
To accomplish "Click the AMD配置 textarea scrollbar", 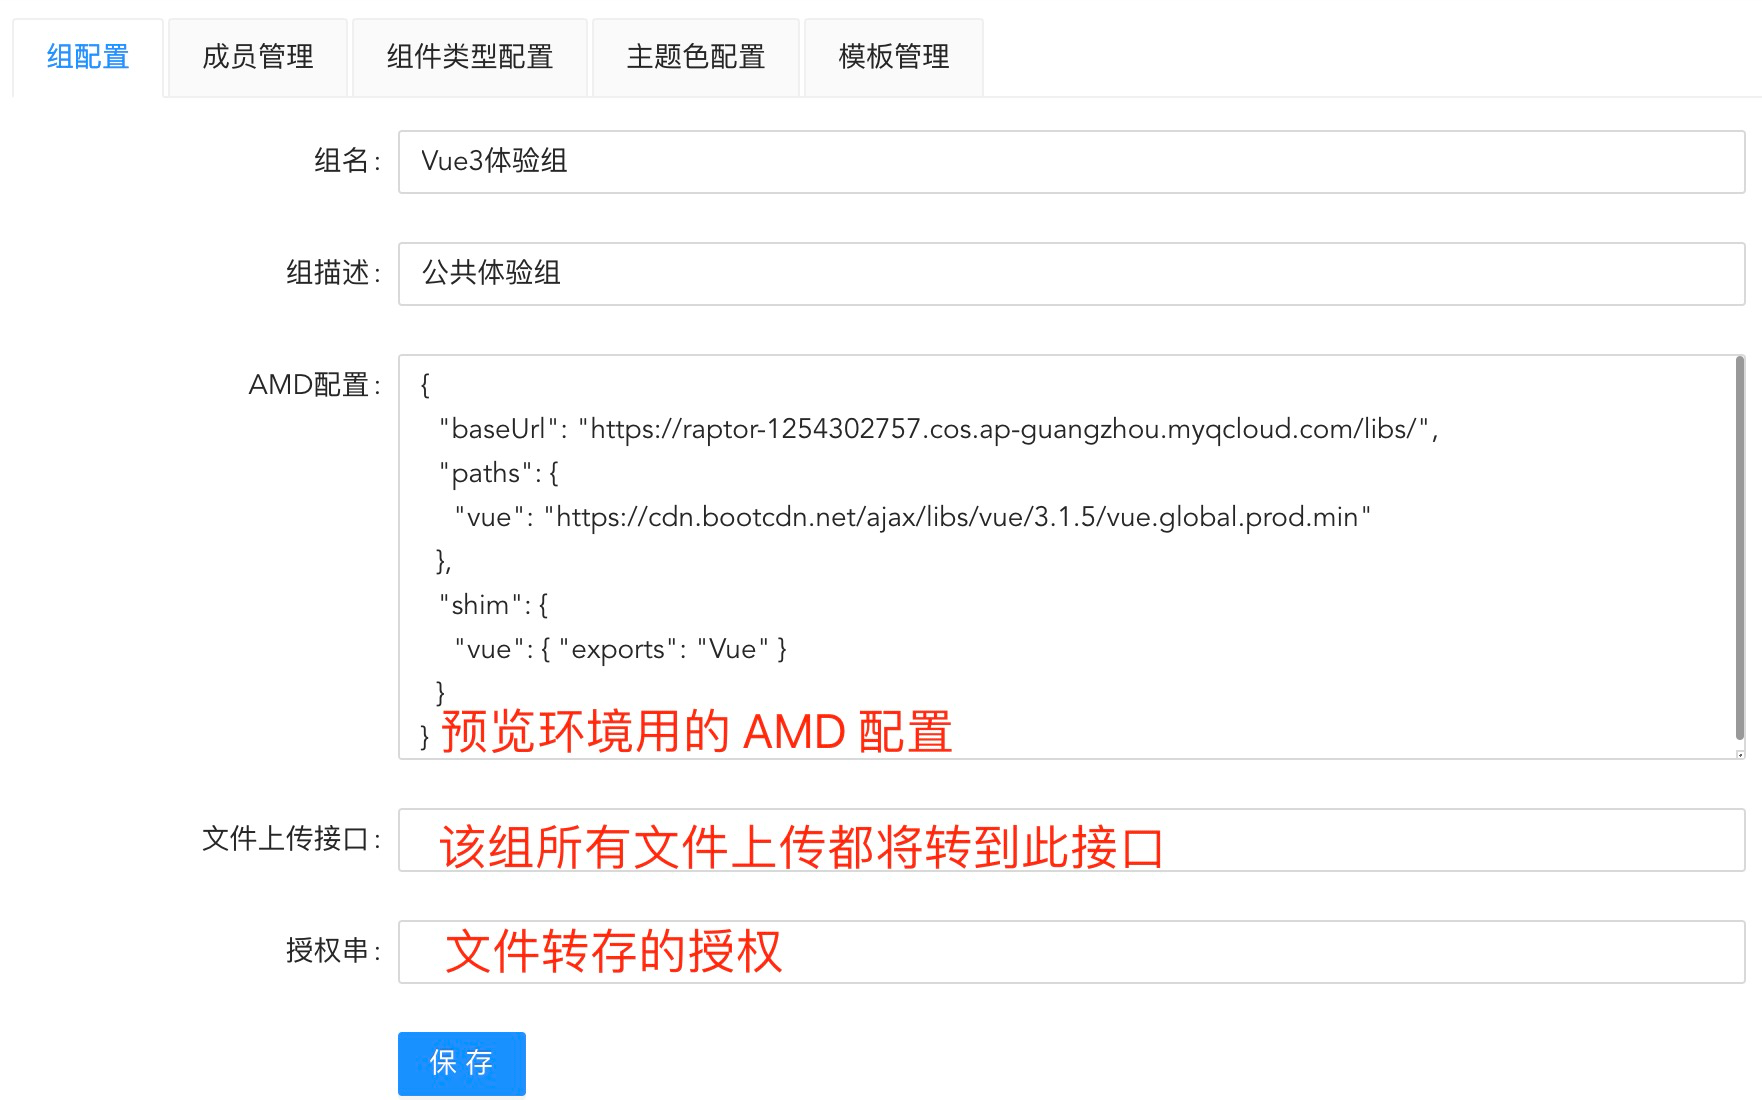I will click(1740, 548).
